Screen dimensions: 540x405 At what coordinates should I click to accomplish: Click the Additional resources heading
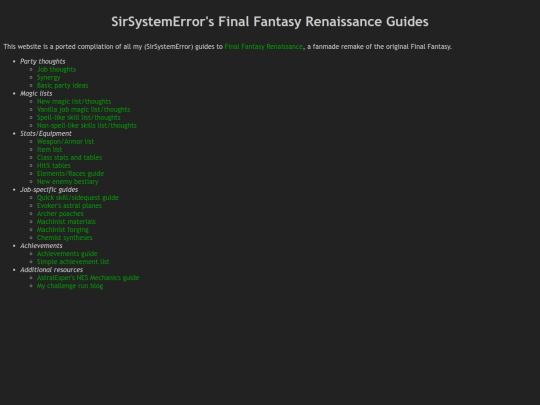[x=51, y=270]
